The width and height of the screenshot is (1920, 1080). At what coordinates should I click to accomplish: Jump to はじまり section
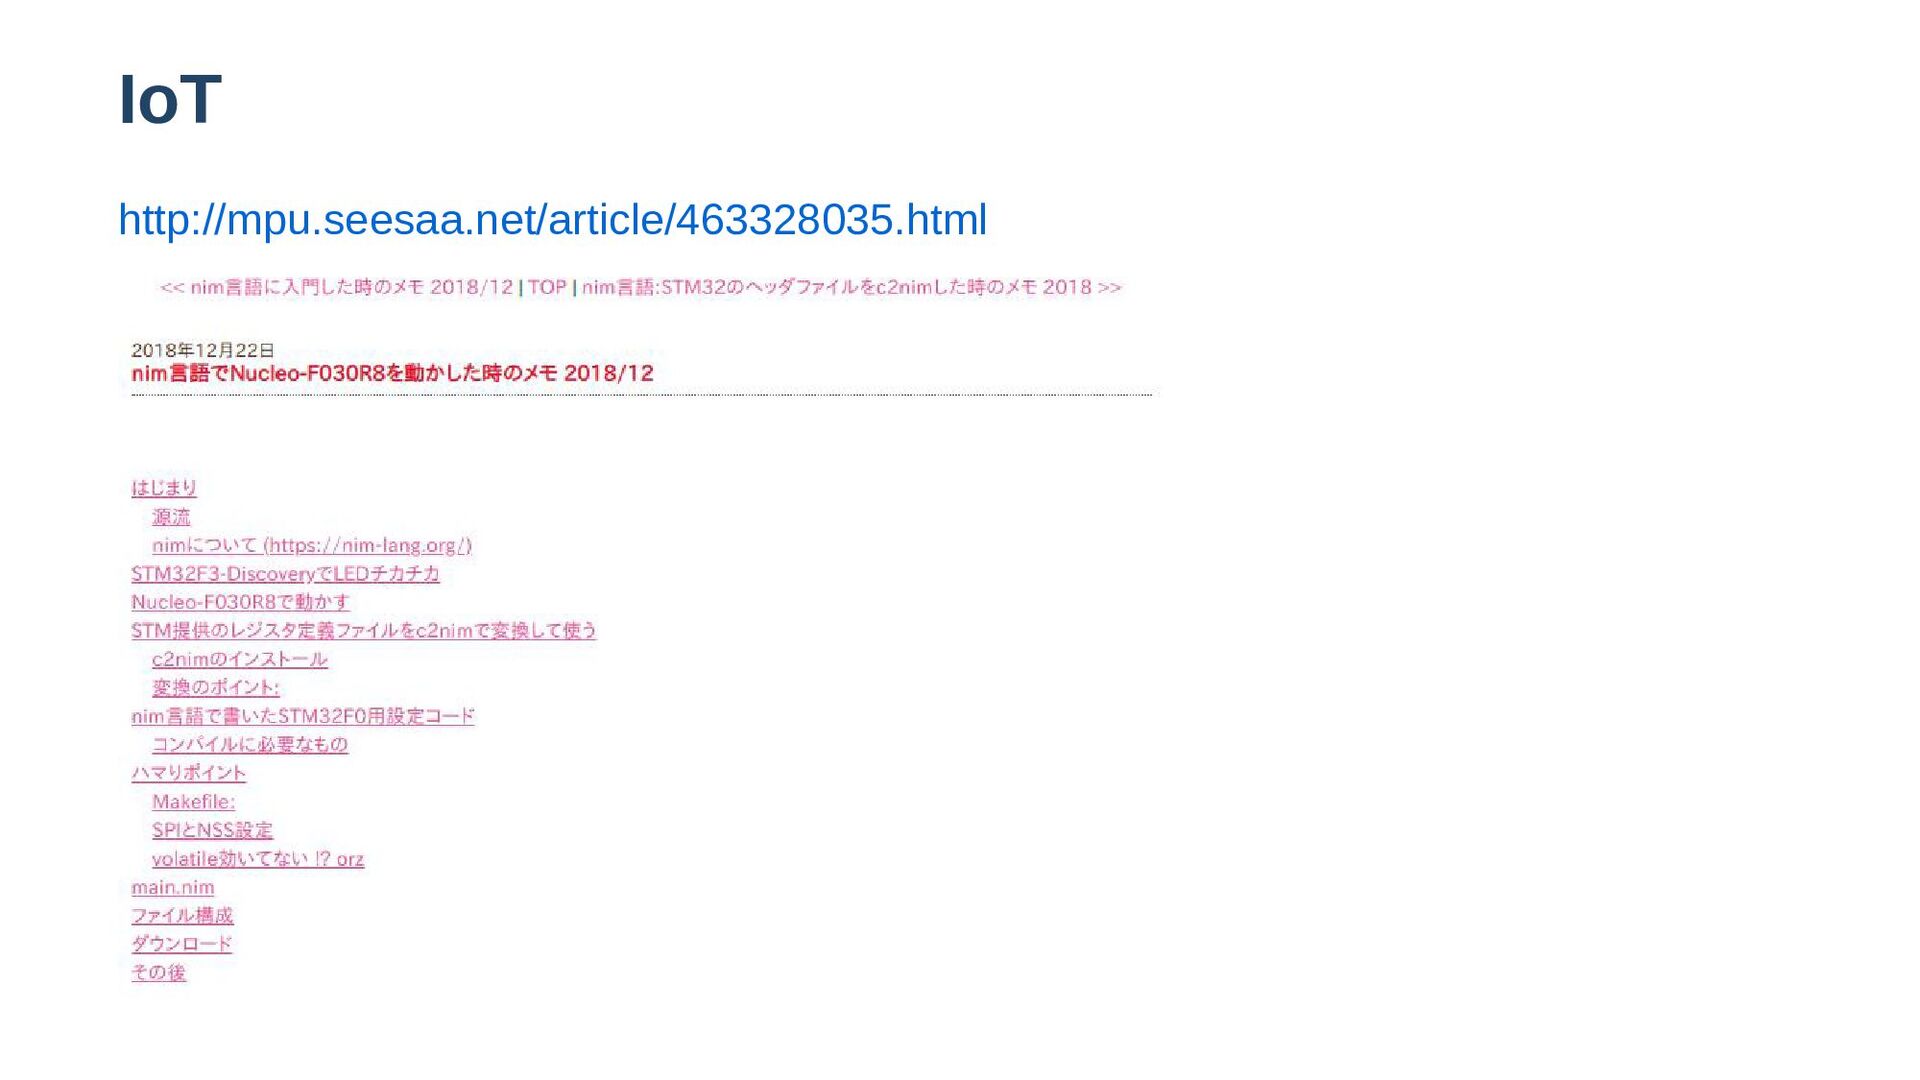click(x=164, y=488)
